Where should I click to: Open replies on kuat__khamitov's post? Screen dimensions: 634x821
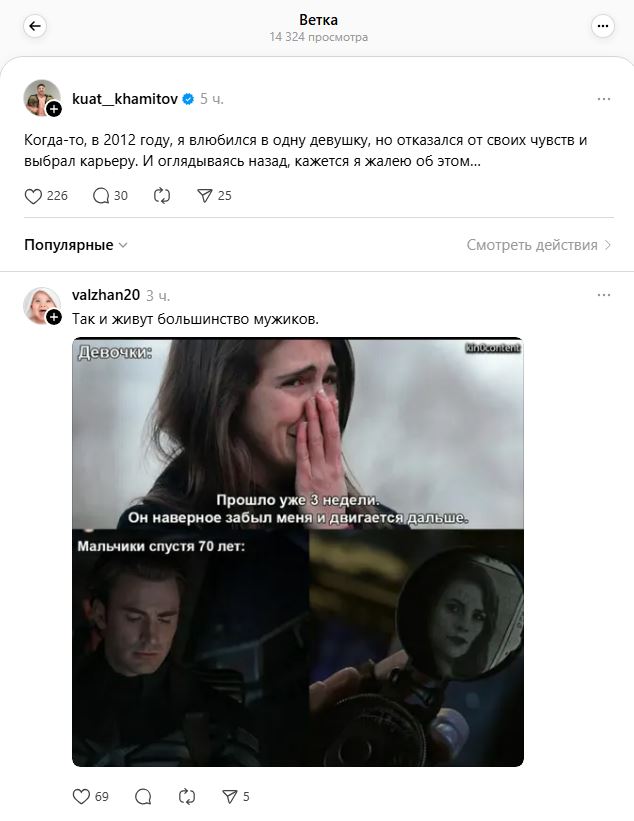coord(101,196)
